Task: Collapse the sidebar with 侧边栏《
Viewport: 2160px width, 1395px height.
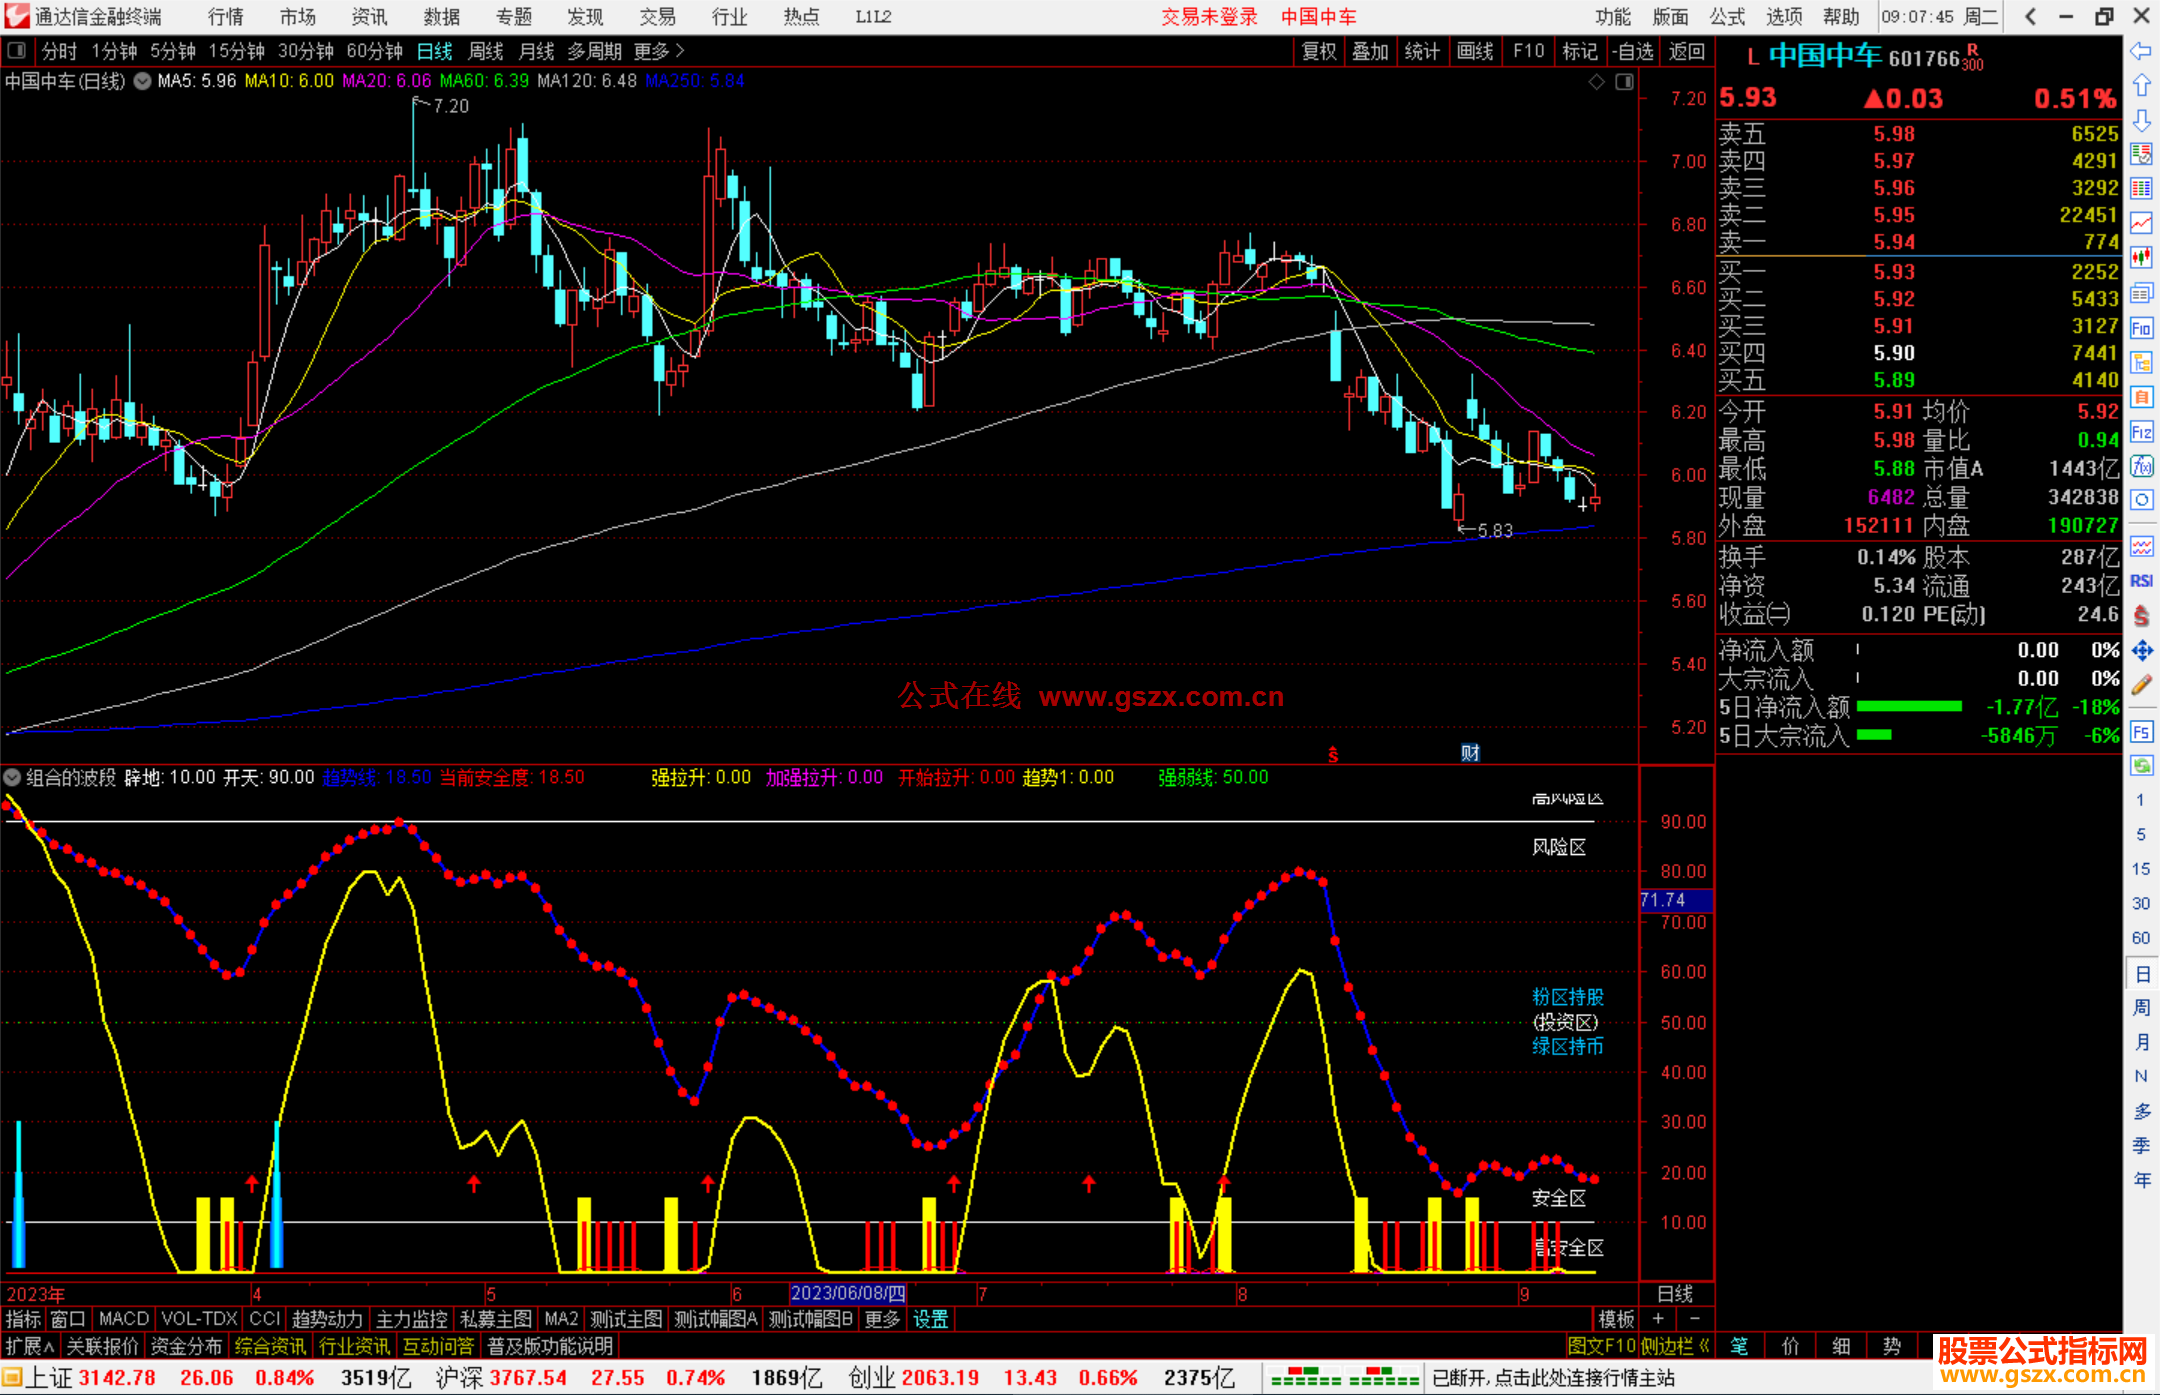Action: 1675,1346
